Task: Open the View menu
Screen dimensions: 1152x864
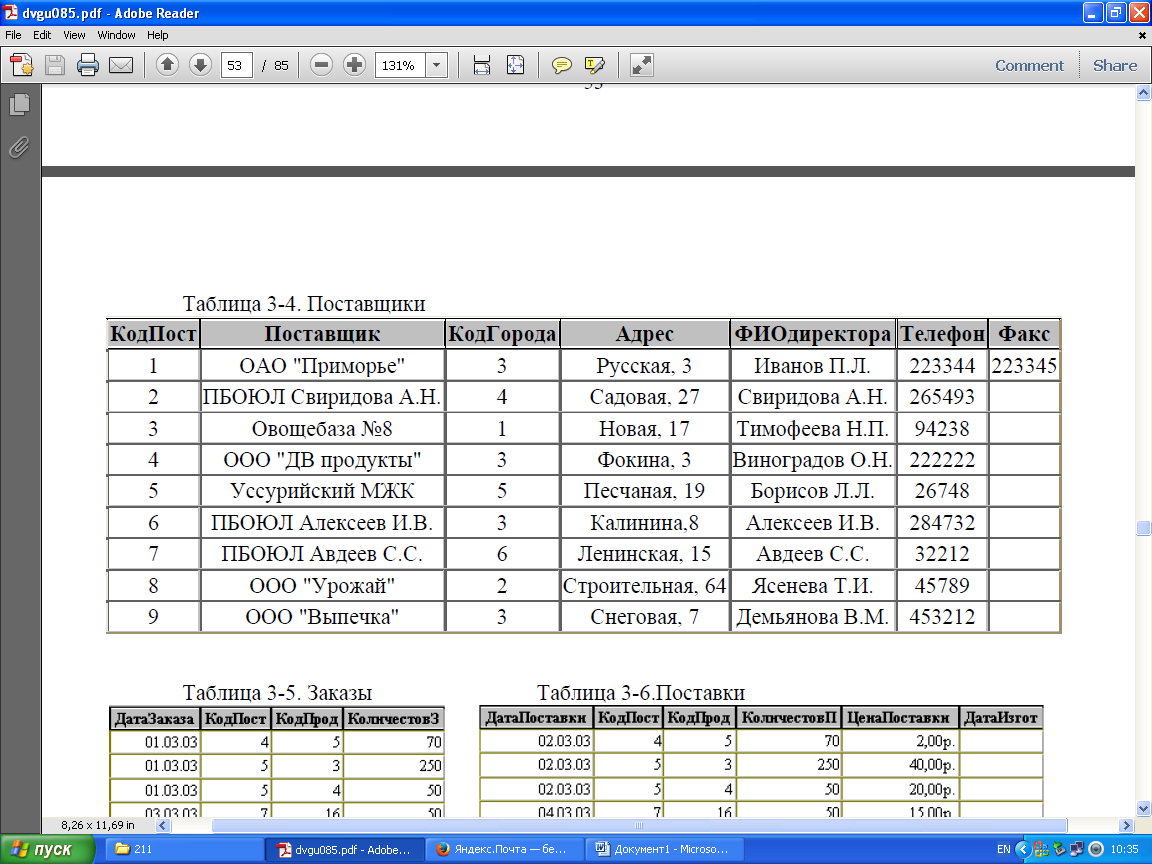Action: (x=74, y=35)
